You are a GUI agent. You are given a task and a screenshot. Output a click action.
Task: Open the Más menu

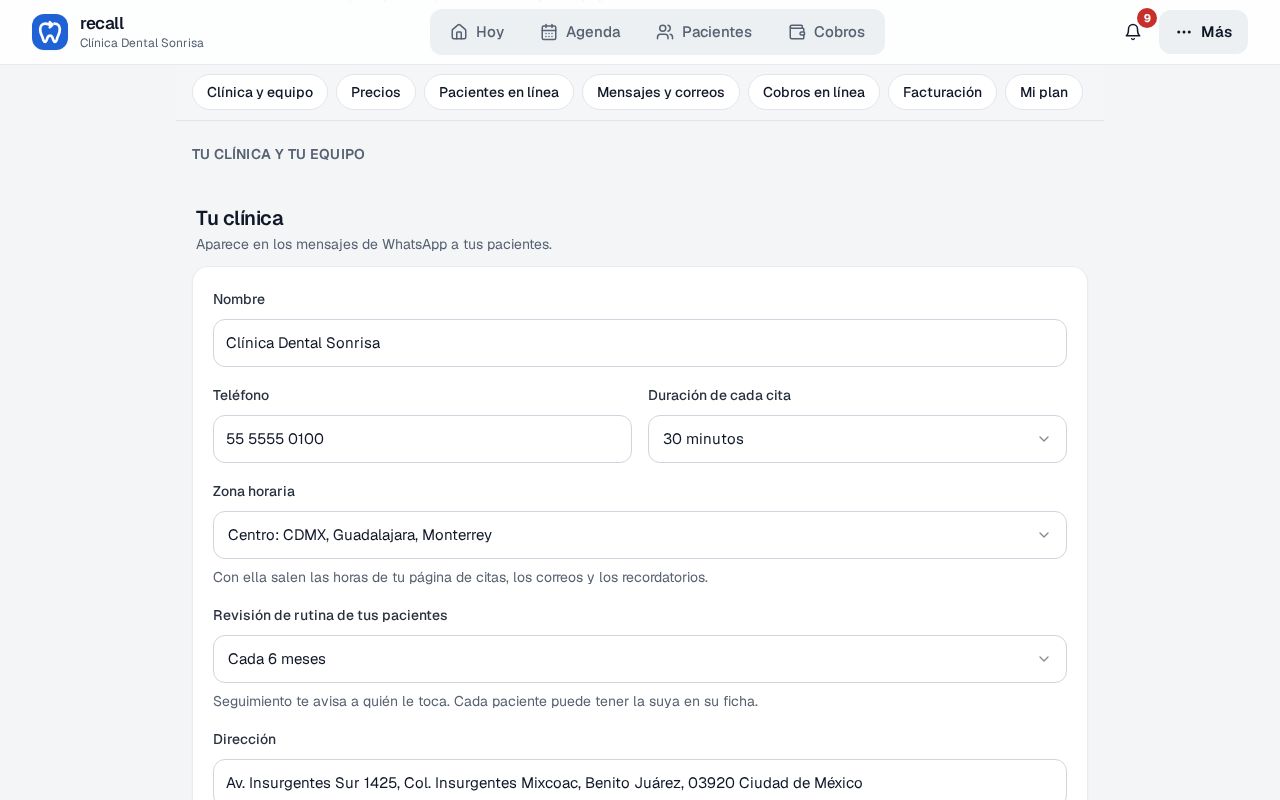[x=1203, y=32]
